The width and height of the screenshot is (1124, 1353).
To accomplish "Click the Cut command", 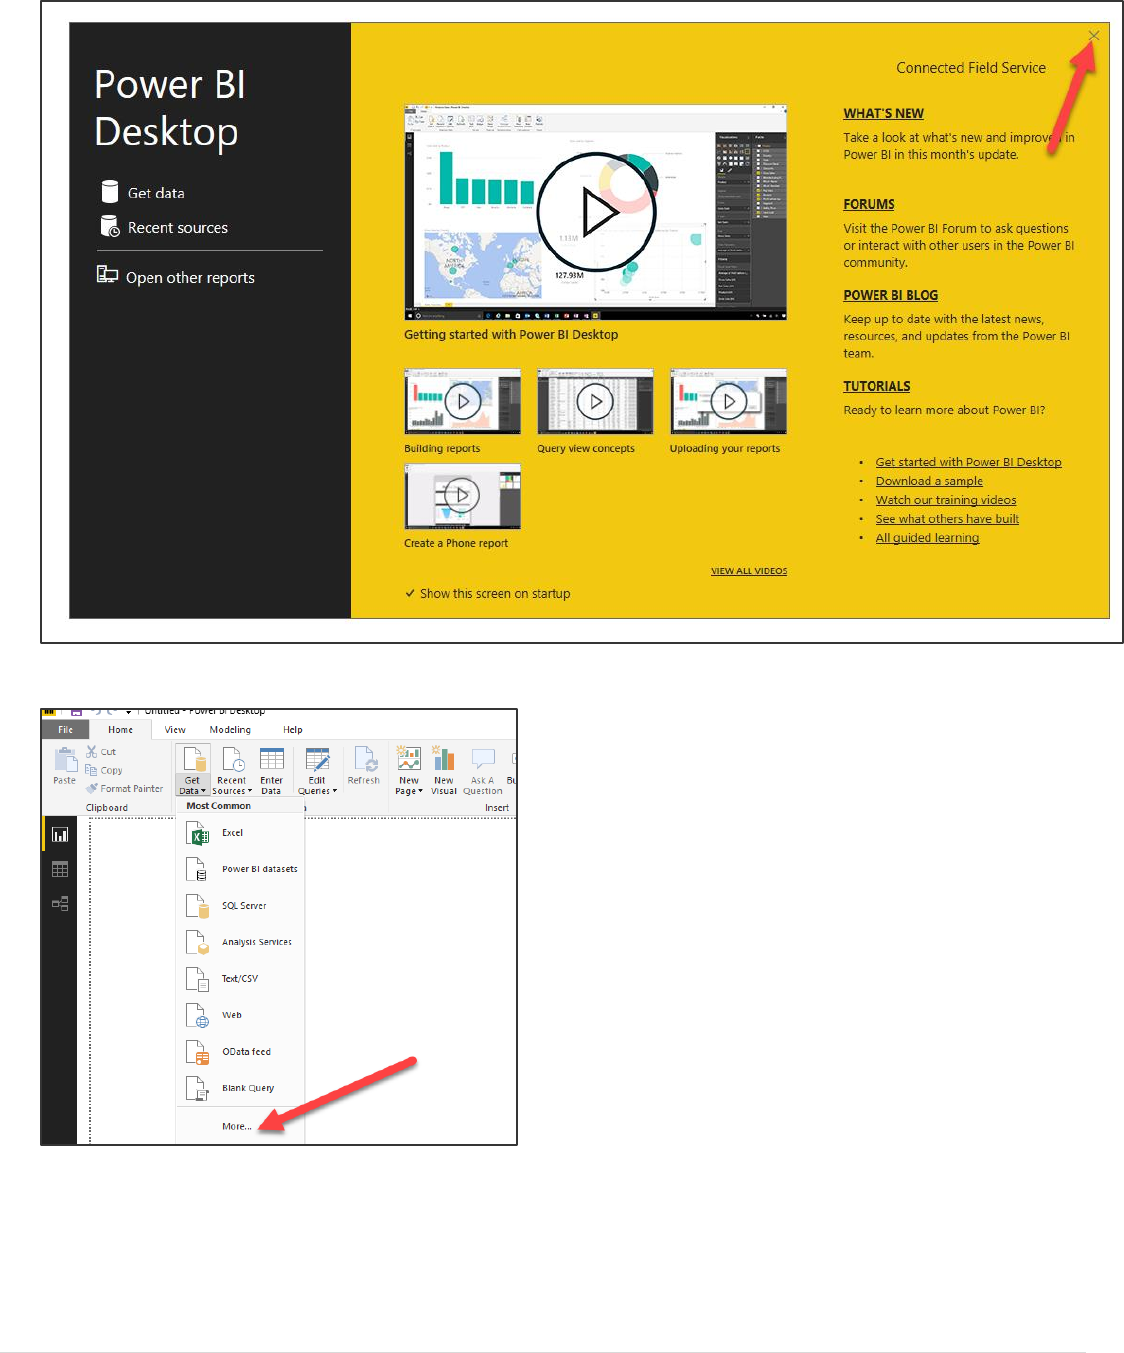I will pyautogui.click(x=101, y=752).
